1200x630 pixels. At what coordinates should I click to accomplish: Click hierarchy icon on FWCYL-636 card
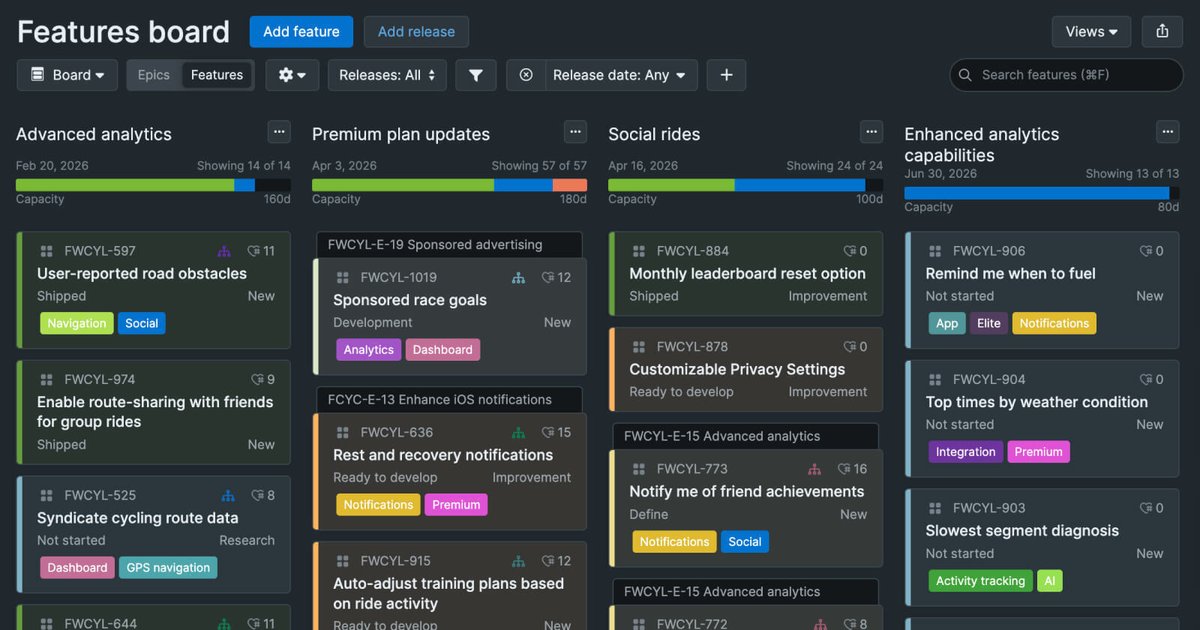pyautogui.click(x=518, y=432)
